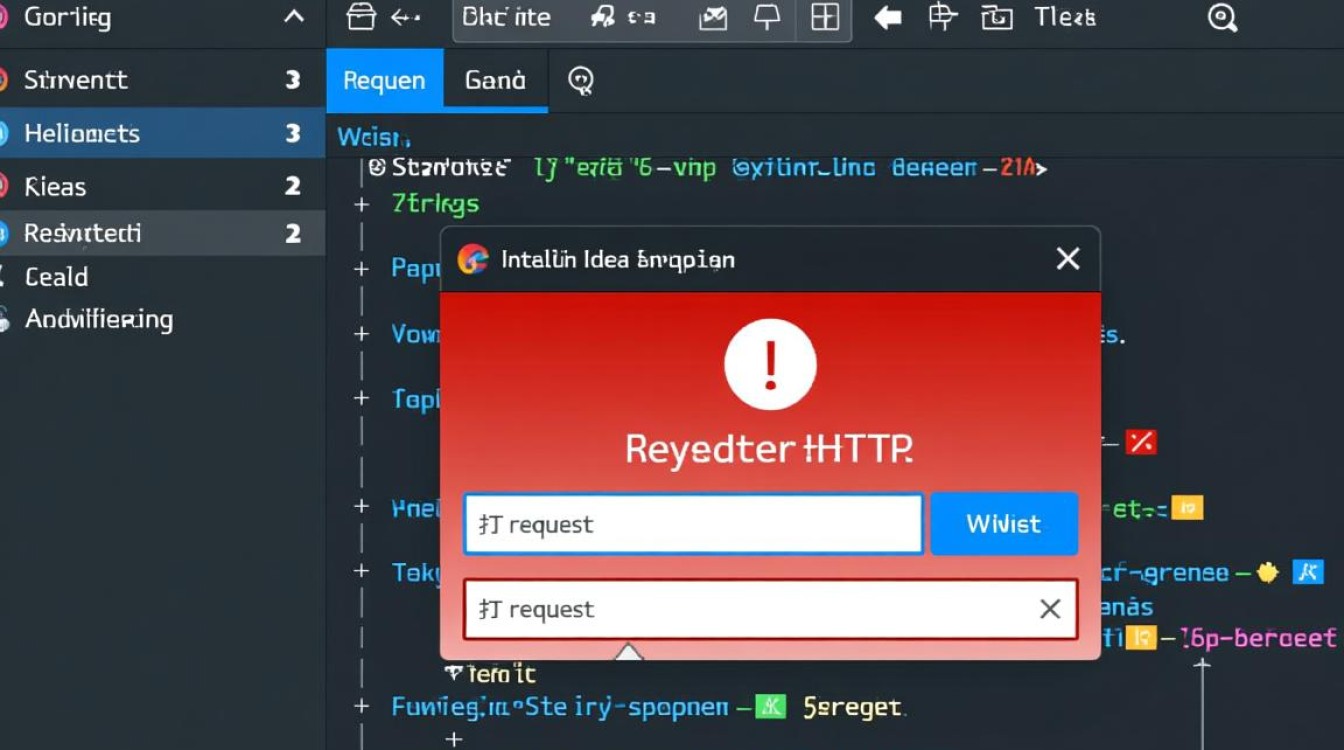1344x750 pixels.
Task: Click the red percent badge in editor
Action: 1140,441
